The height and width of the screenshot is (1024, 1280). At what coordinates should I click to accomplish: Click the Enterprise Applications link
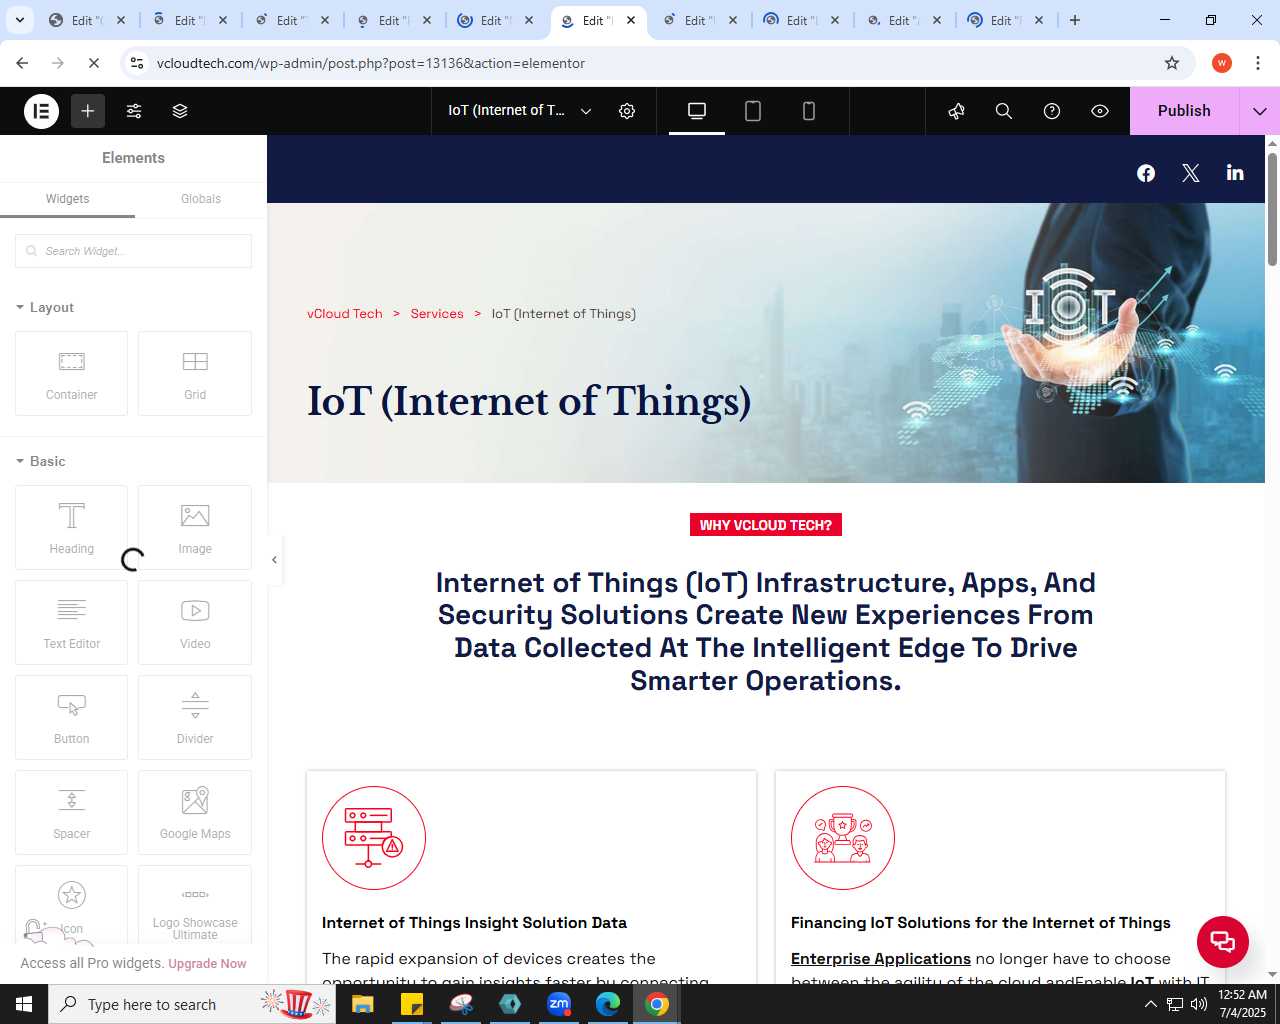[x=881, y=959]
